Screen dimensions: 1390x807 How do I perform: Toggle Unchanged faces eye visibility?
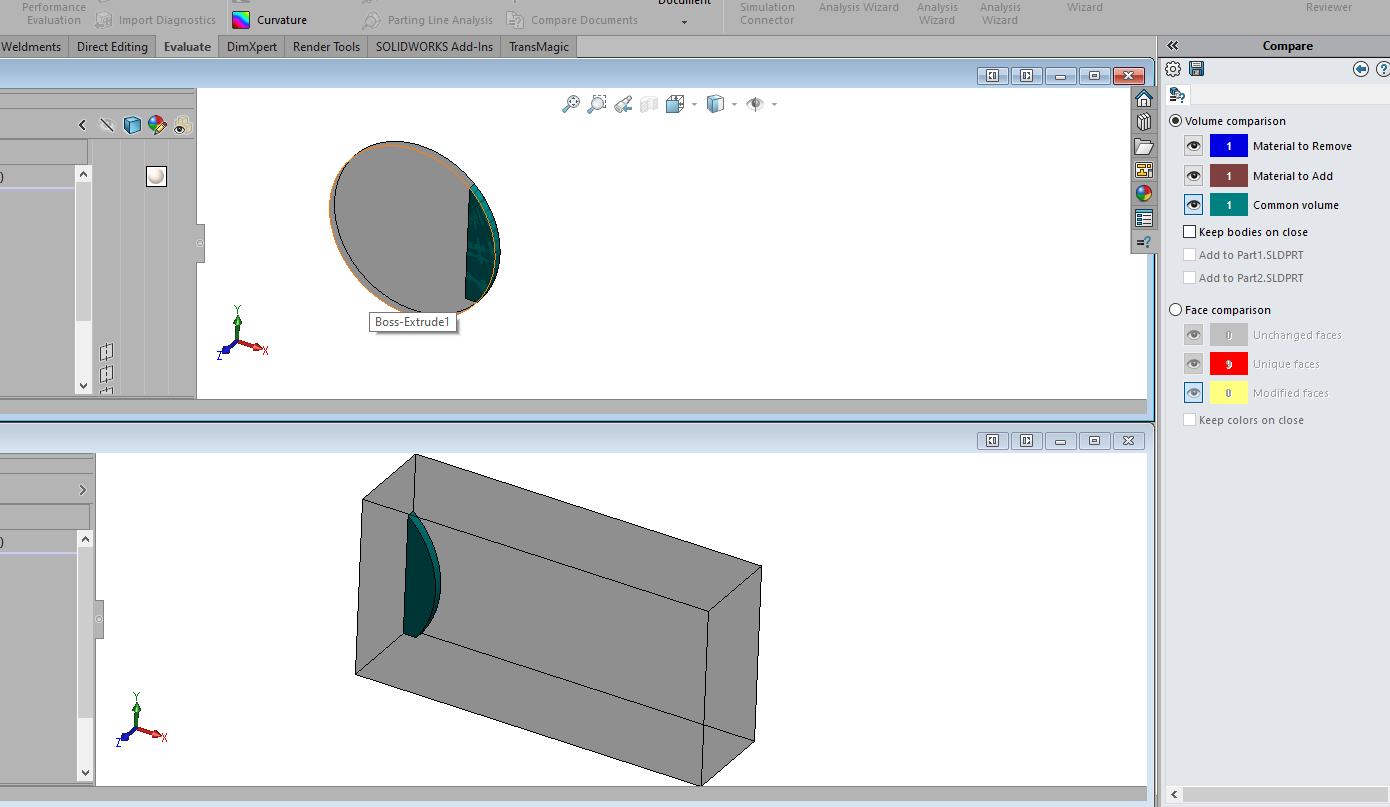coord(1194,335)
